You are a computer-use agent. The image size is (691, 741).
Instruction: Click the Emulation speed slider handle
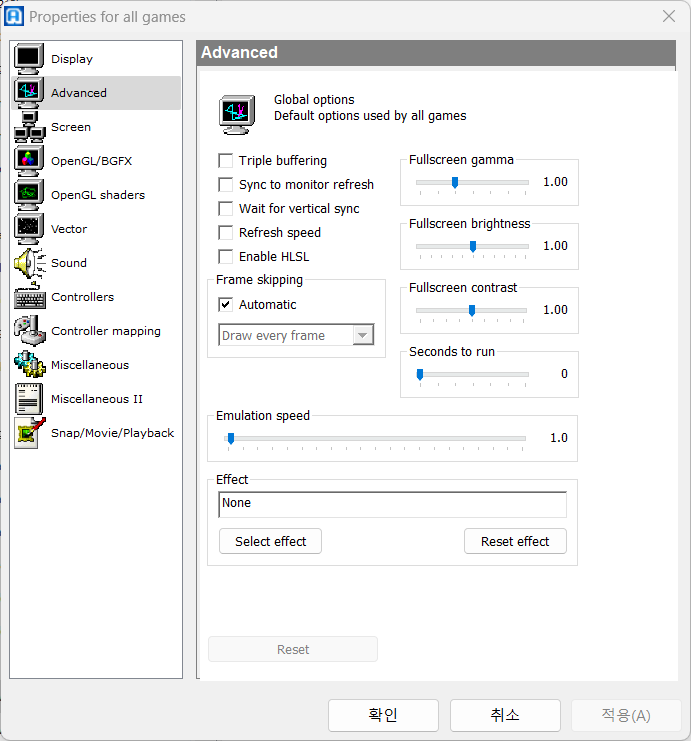pyautogui.click(x=231, y=439)
